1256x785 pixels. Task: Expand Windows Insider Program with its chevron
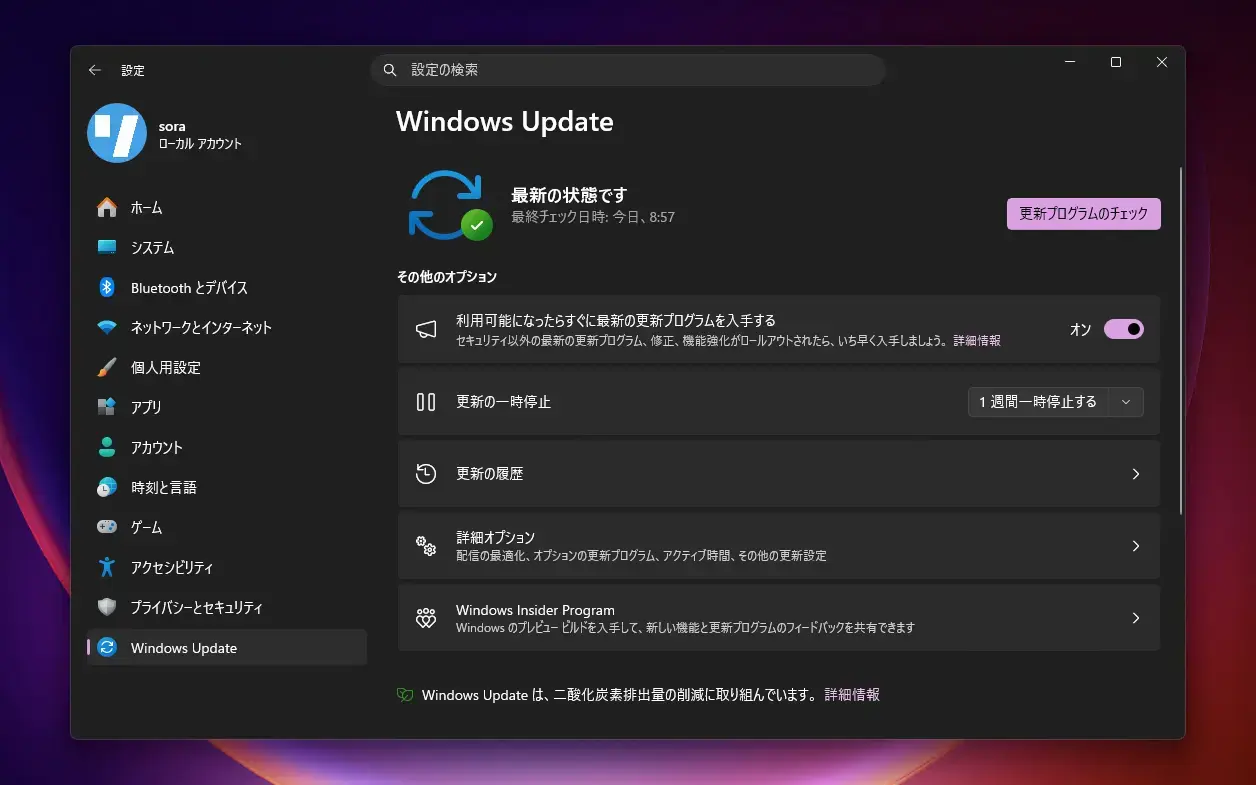(1136, 618)
